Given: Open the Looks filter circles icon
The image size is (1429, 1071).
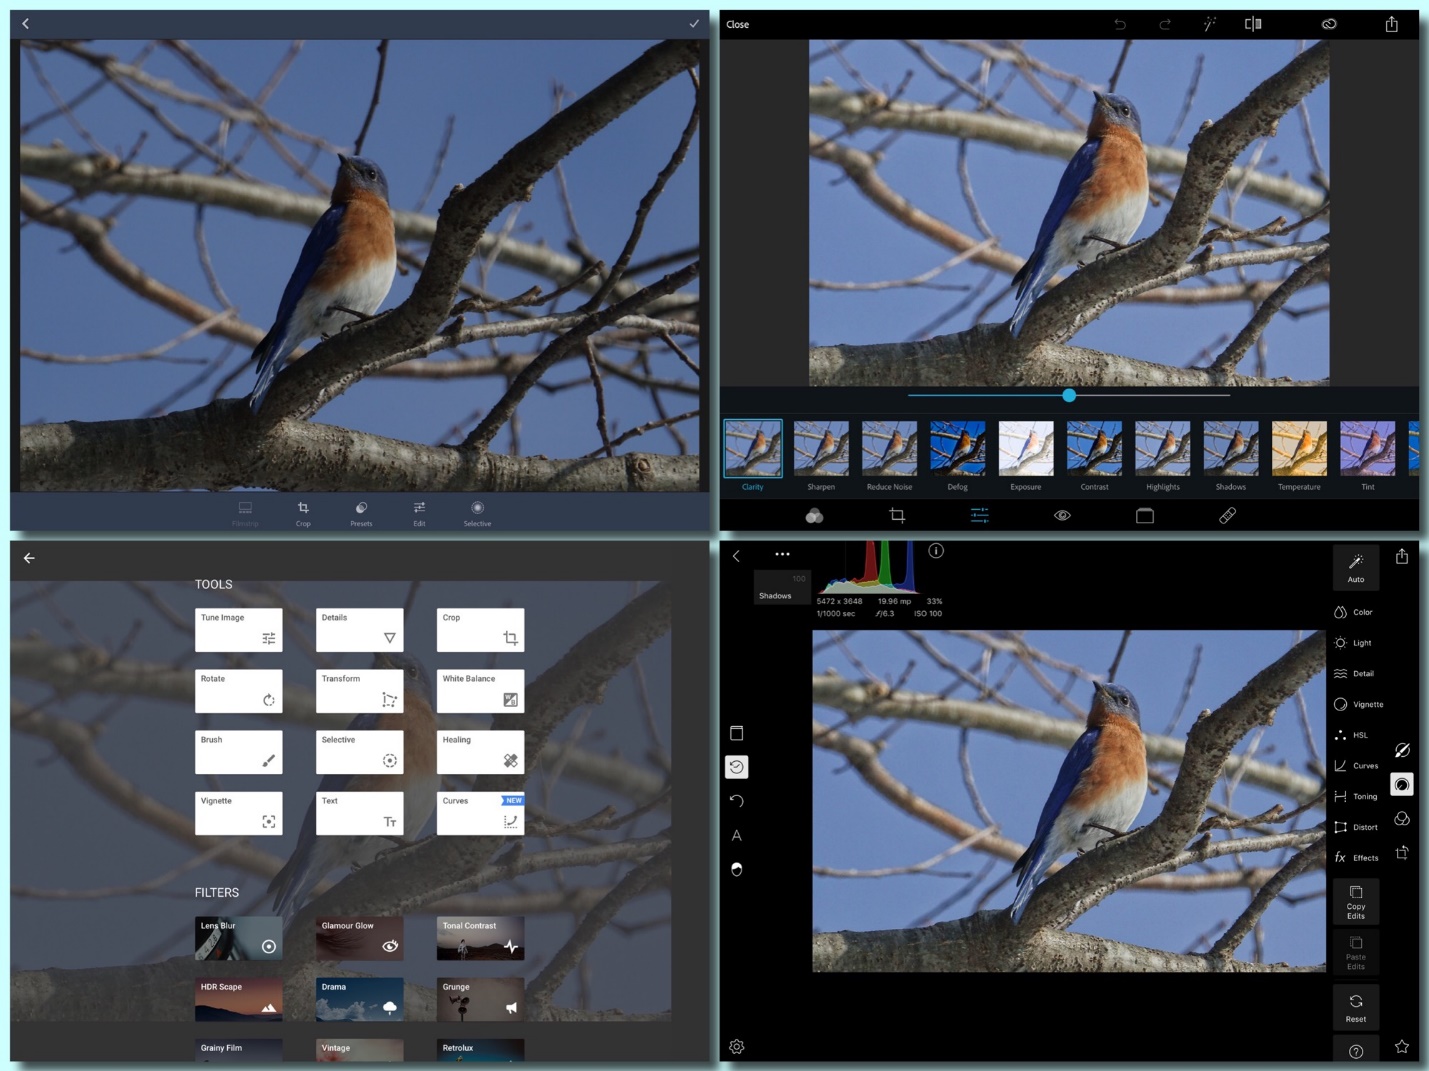Looking at the screenshot, I should pos(815,515).
